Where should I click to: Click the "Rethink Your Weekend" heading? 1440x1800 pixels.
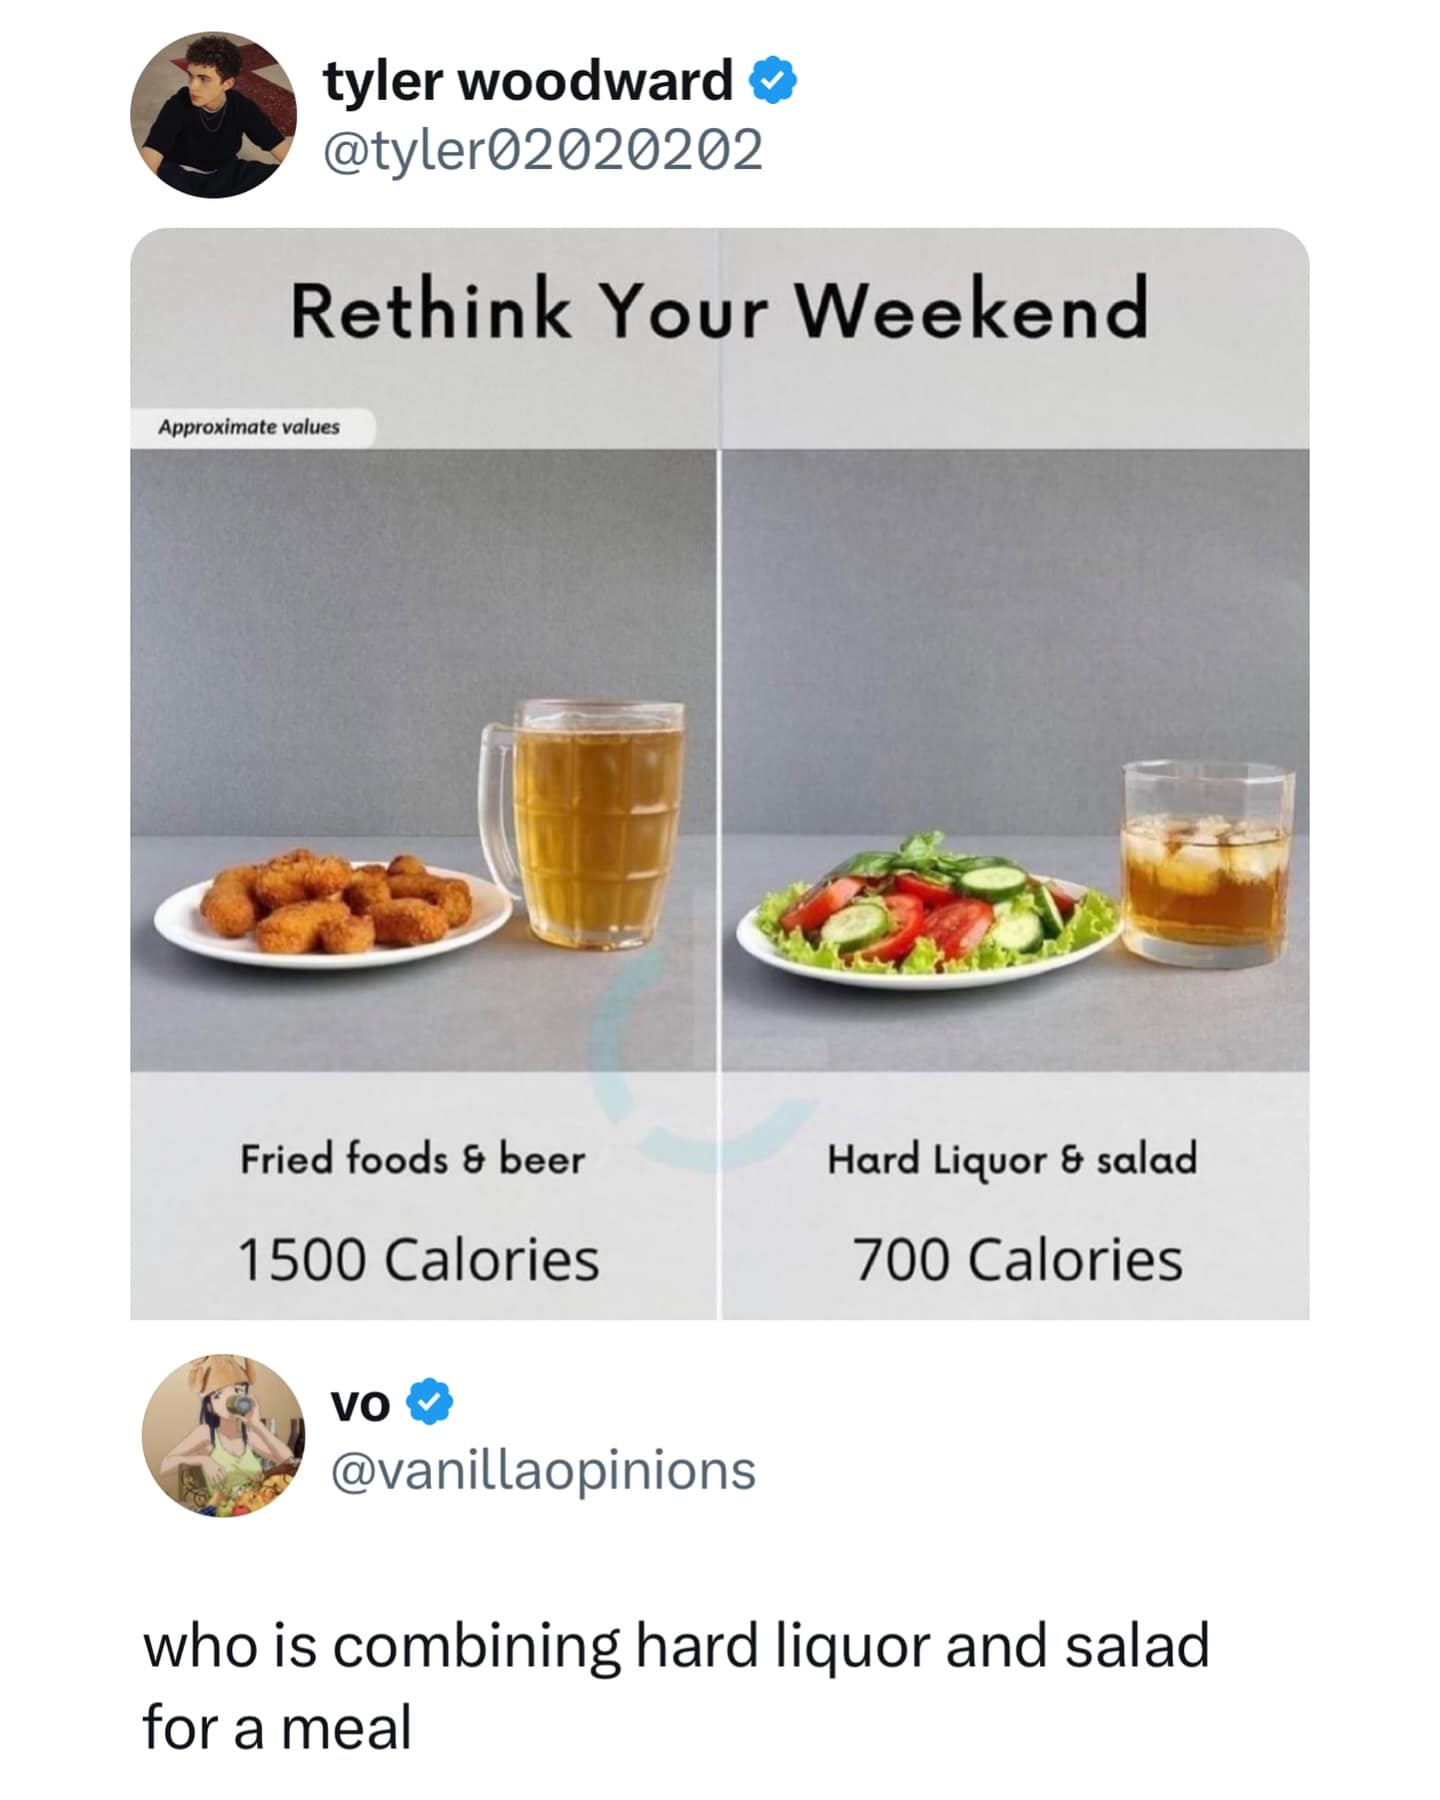pos(719,309)
